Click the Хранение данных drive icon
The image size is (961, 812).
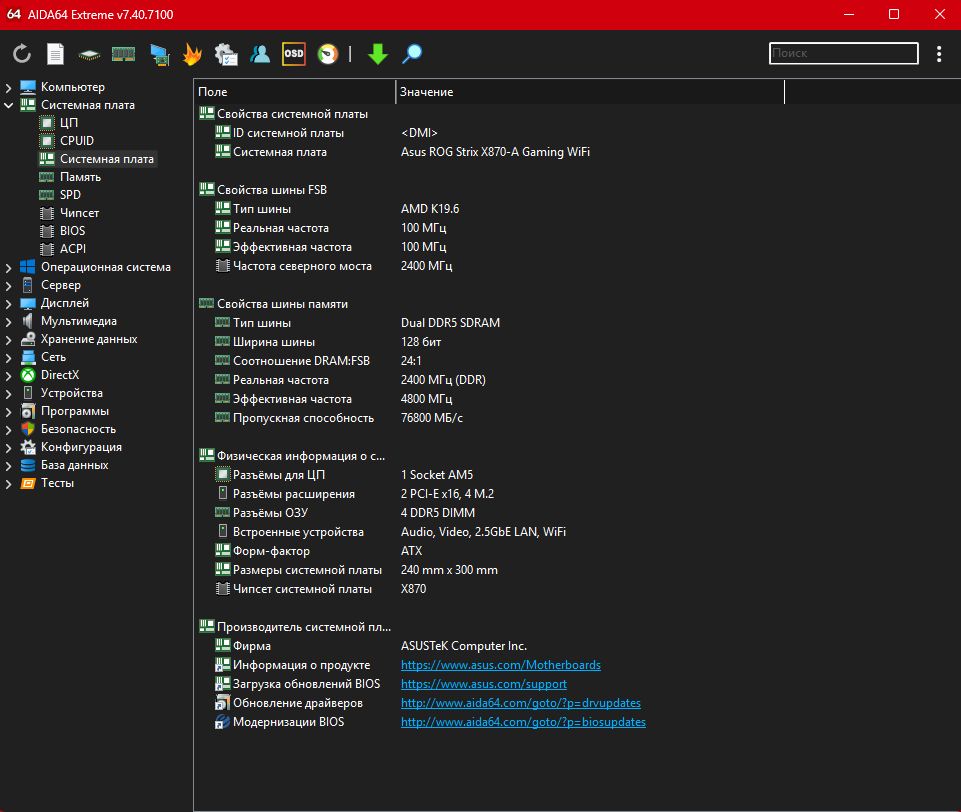coord(28,339)
